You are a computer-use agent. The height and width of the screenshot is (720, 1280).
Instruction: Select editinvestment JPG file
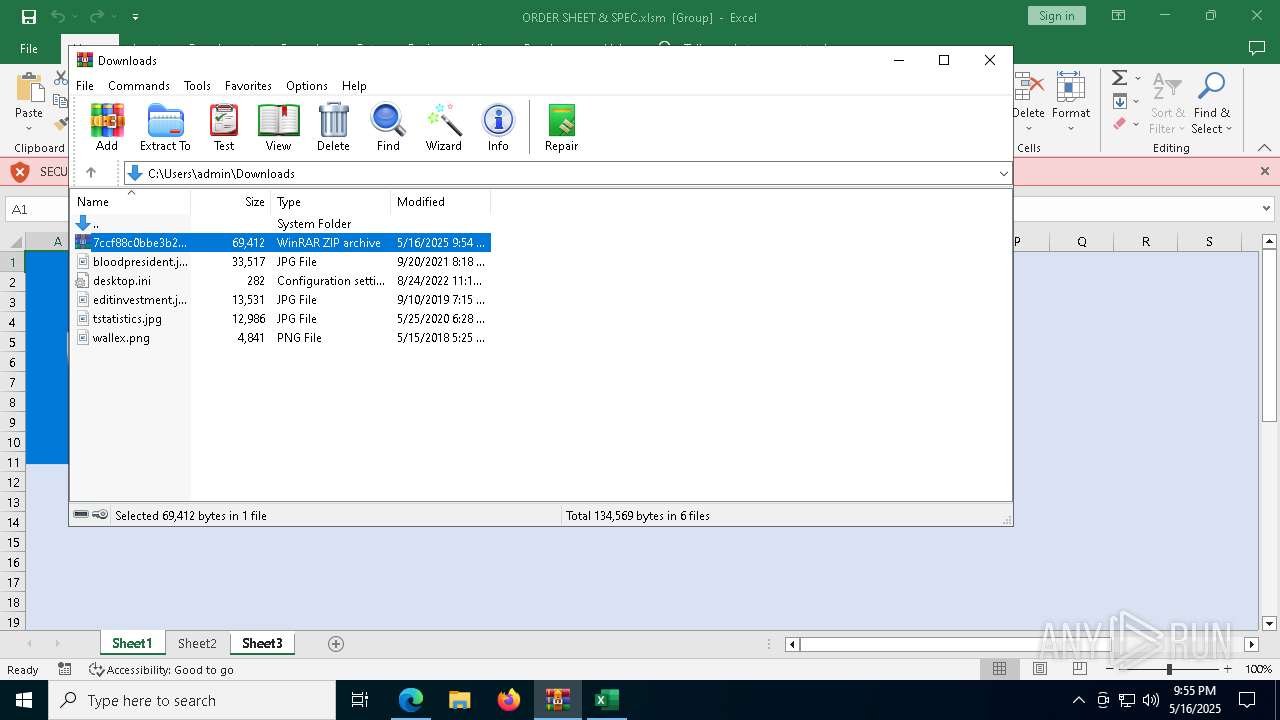(281, 300)
